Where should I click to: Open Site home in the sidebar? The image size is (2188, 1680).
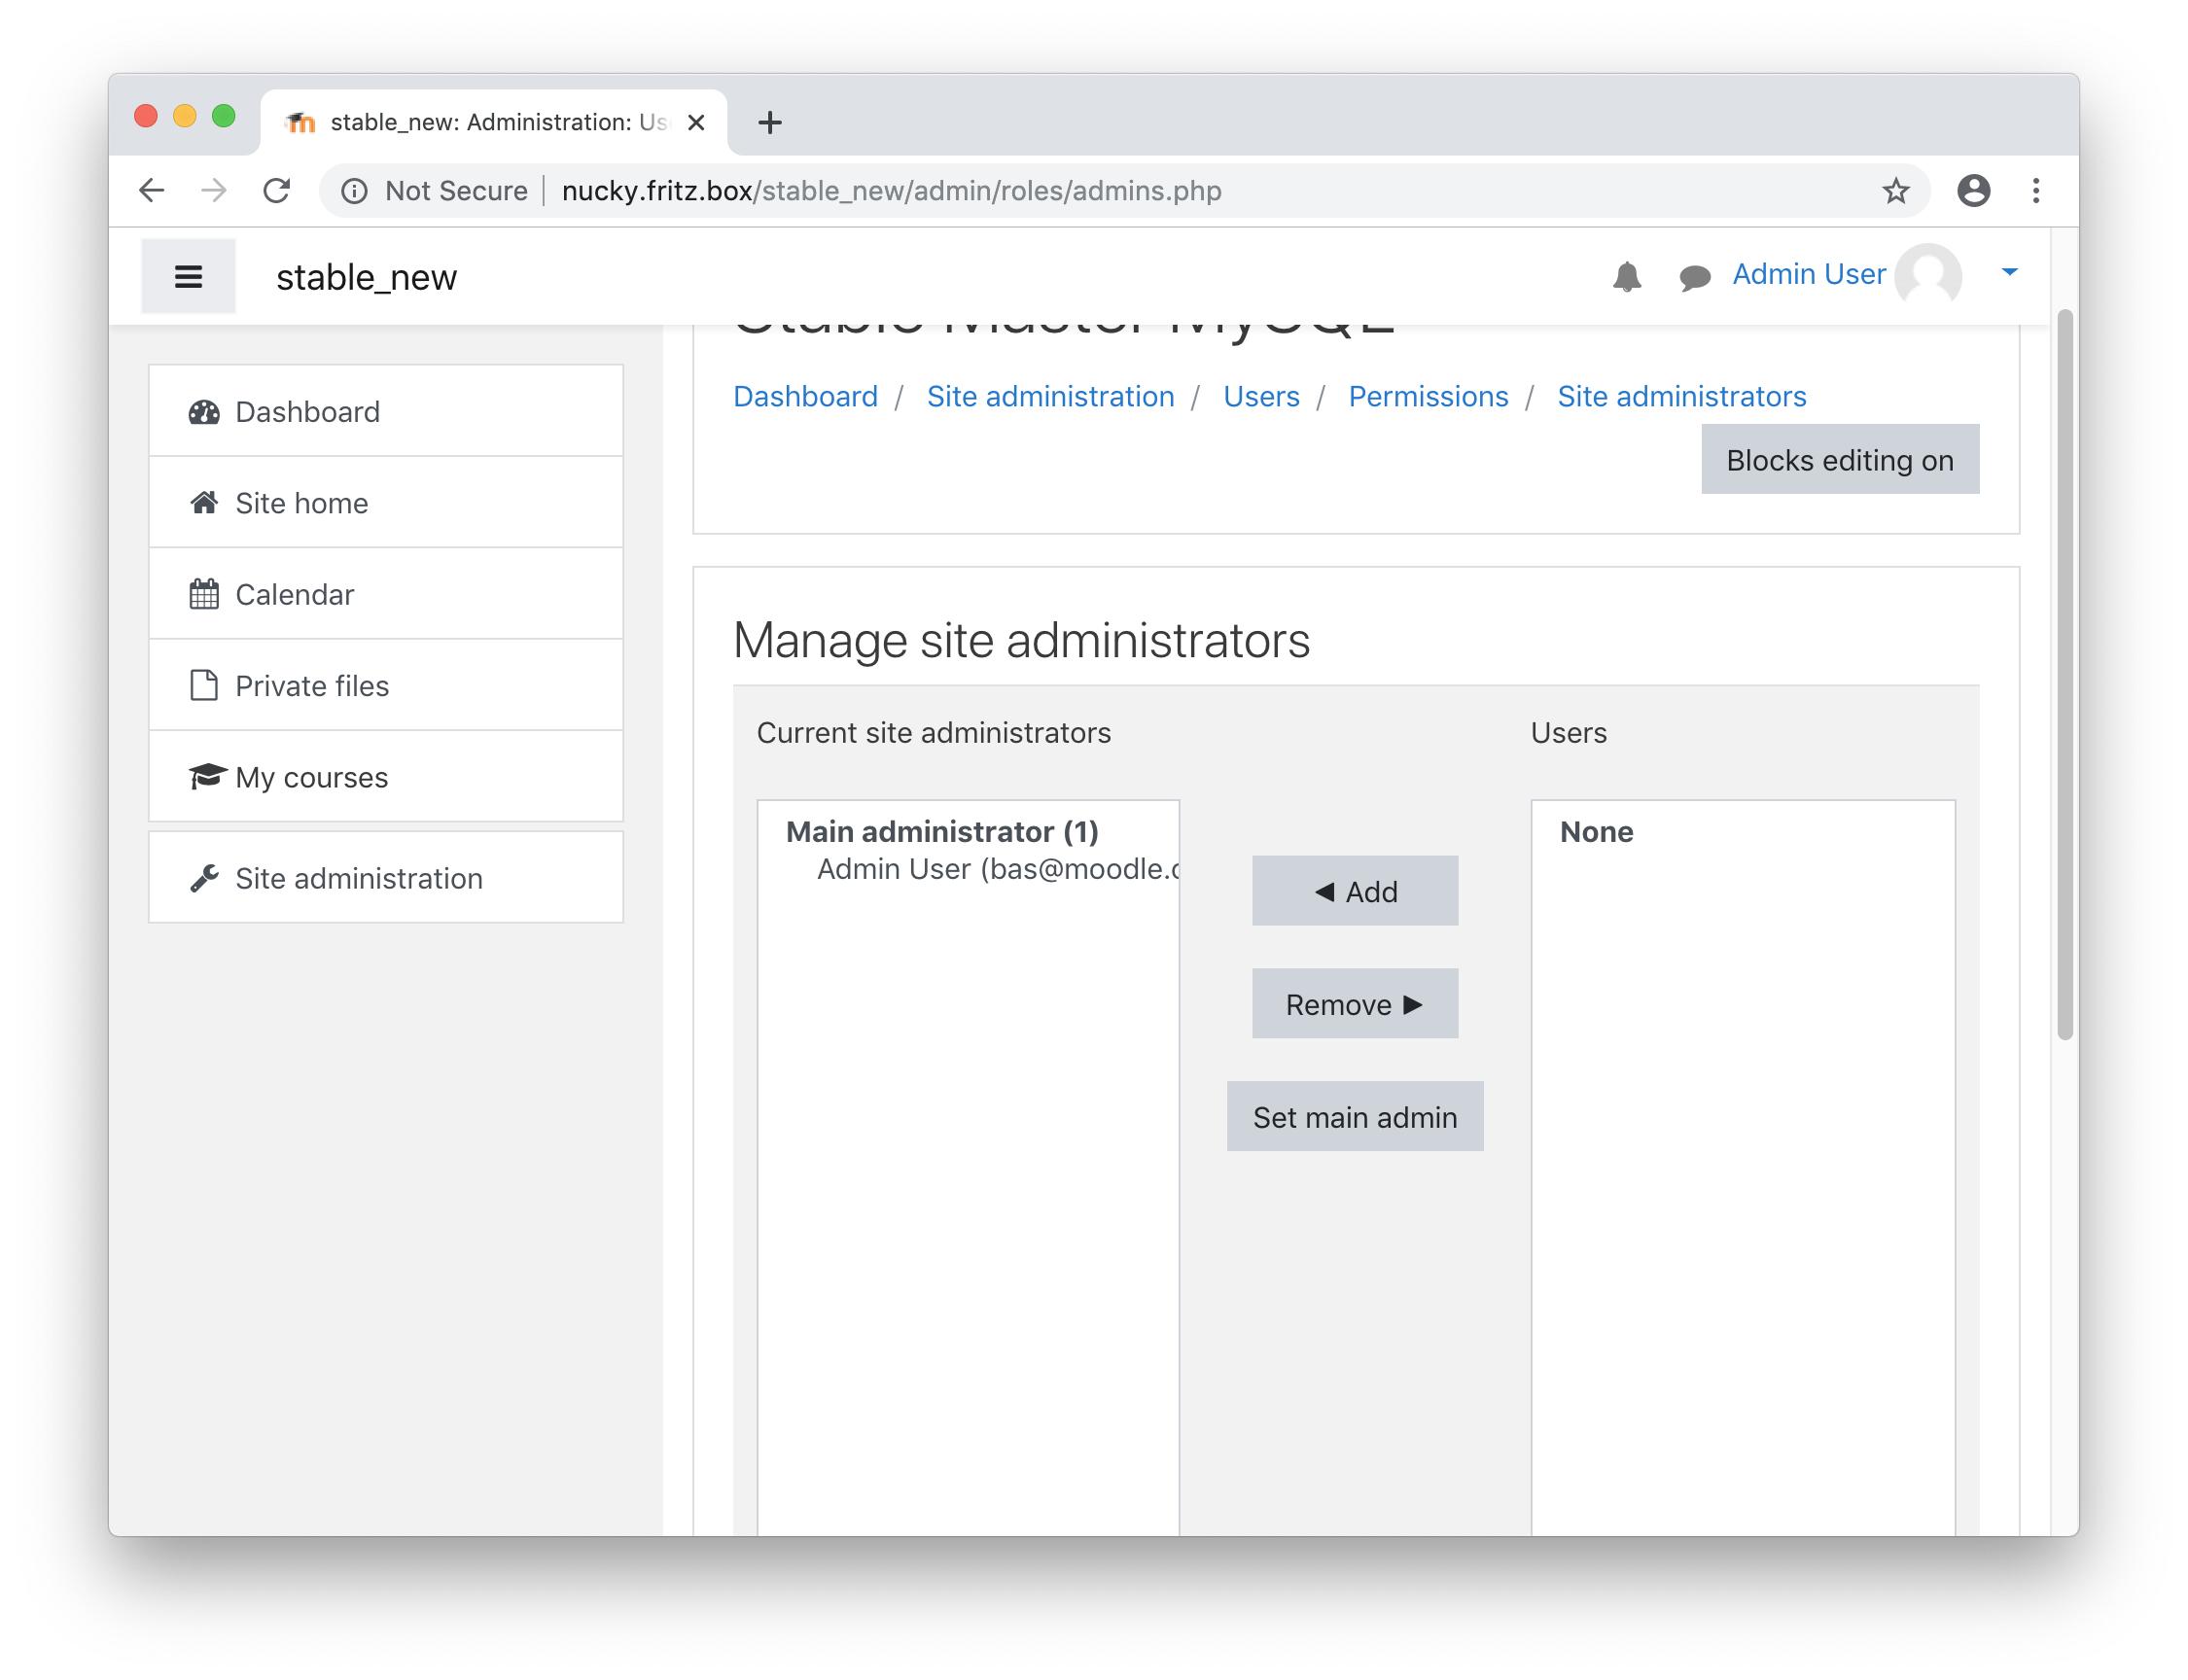click(x=386, y=503)
